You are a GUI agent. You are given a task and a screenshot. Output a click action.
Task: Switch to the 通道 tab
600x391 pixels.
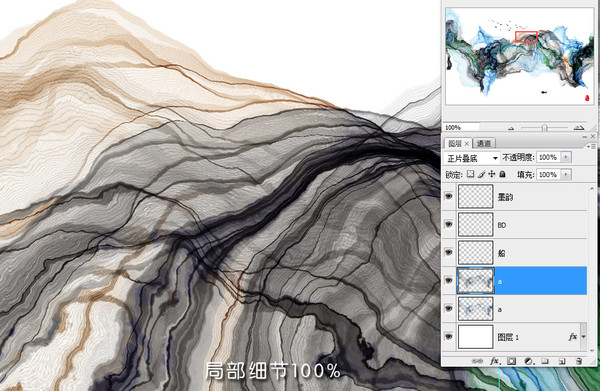484,143
